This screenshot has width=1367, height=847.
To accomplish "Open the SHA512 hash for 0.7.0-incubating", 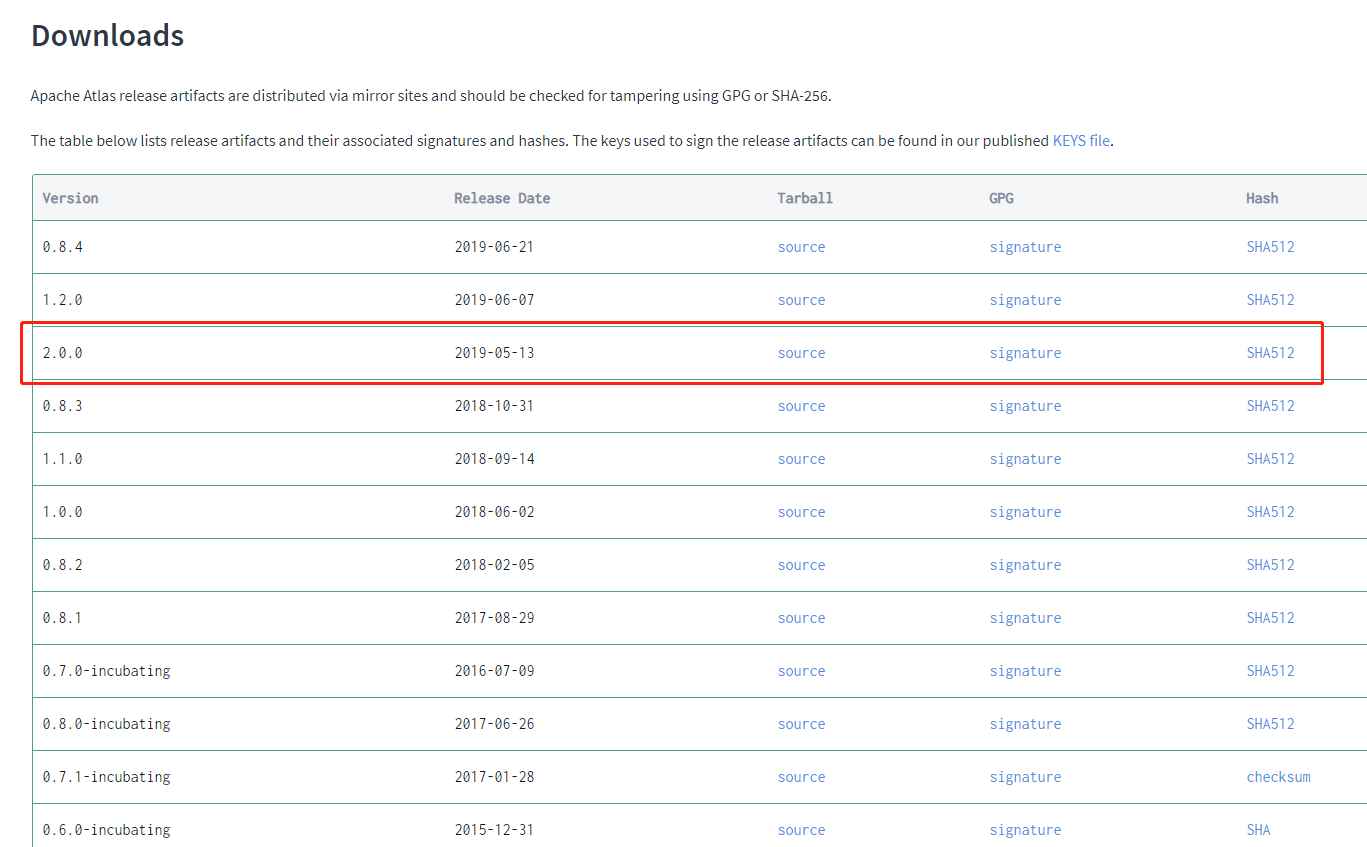I will tap(1270, 670).
